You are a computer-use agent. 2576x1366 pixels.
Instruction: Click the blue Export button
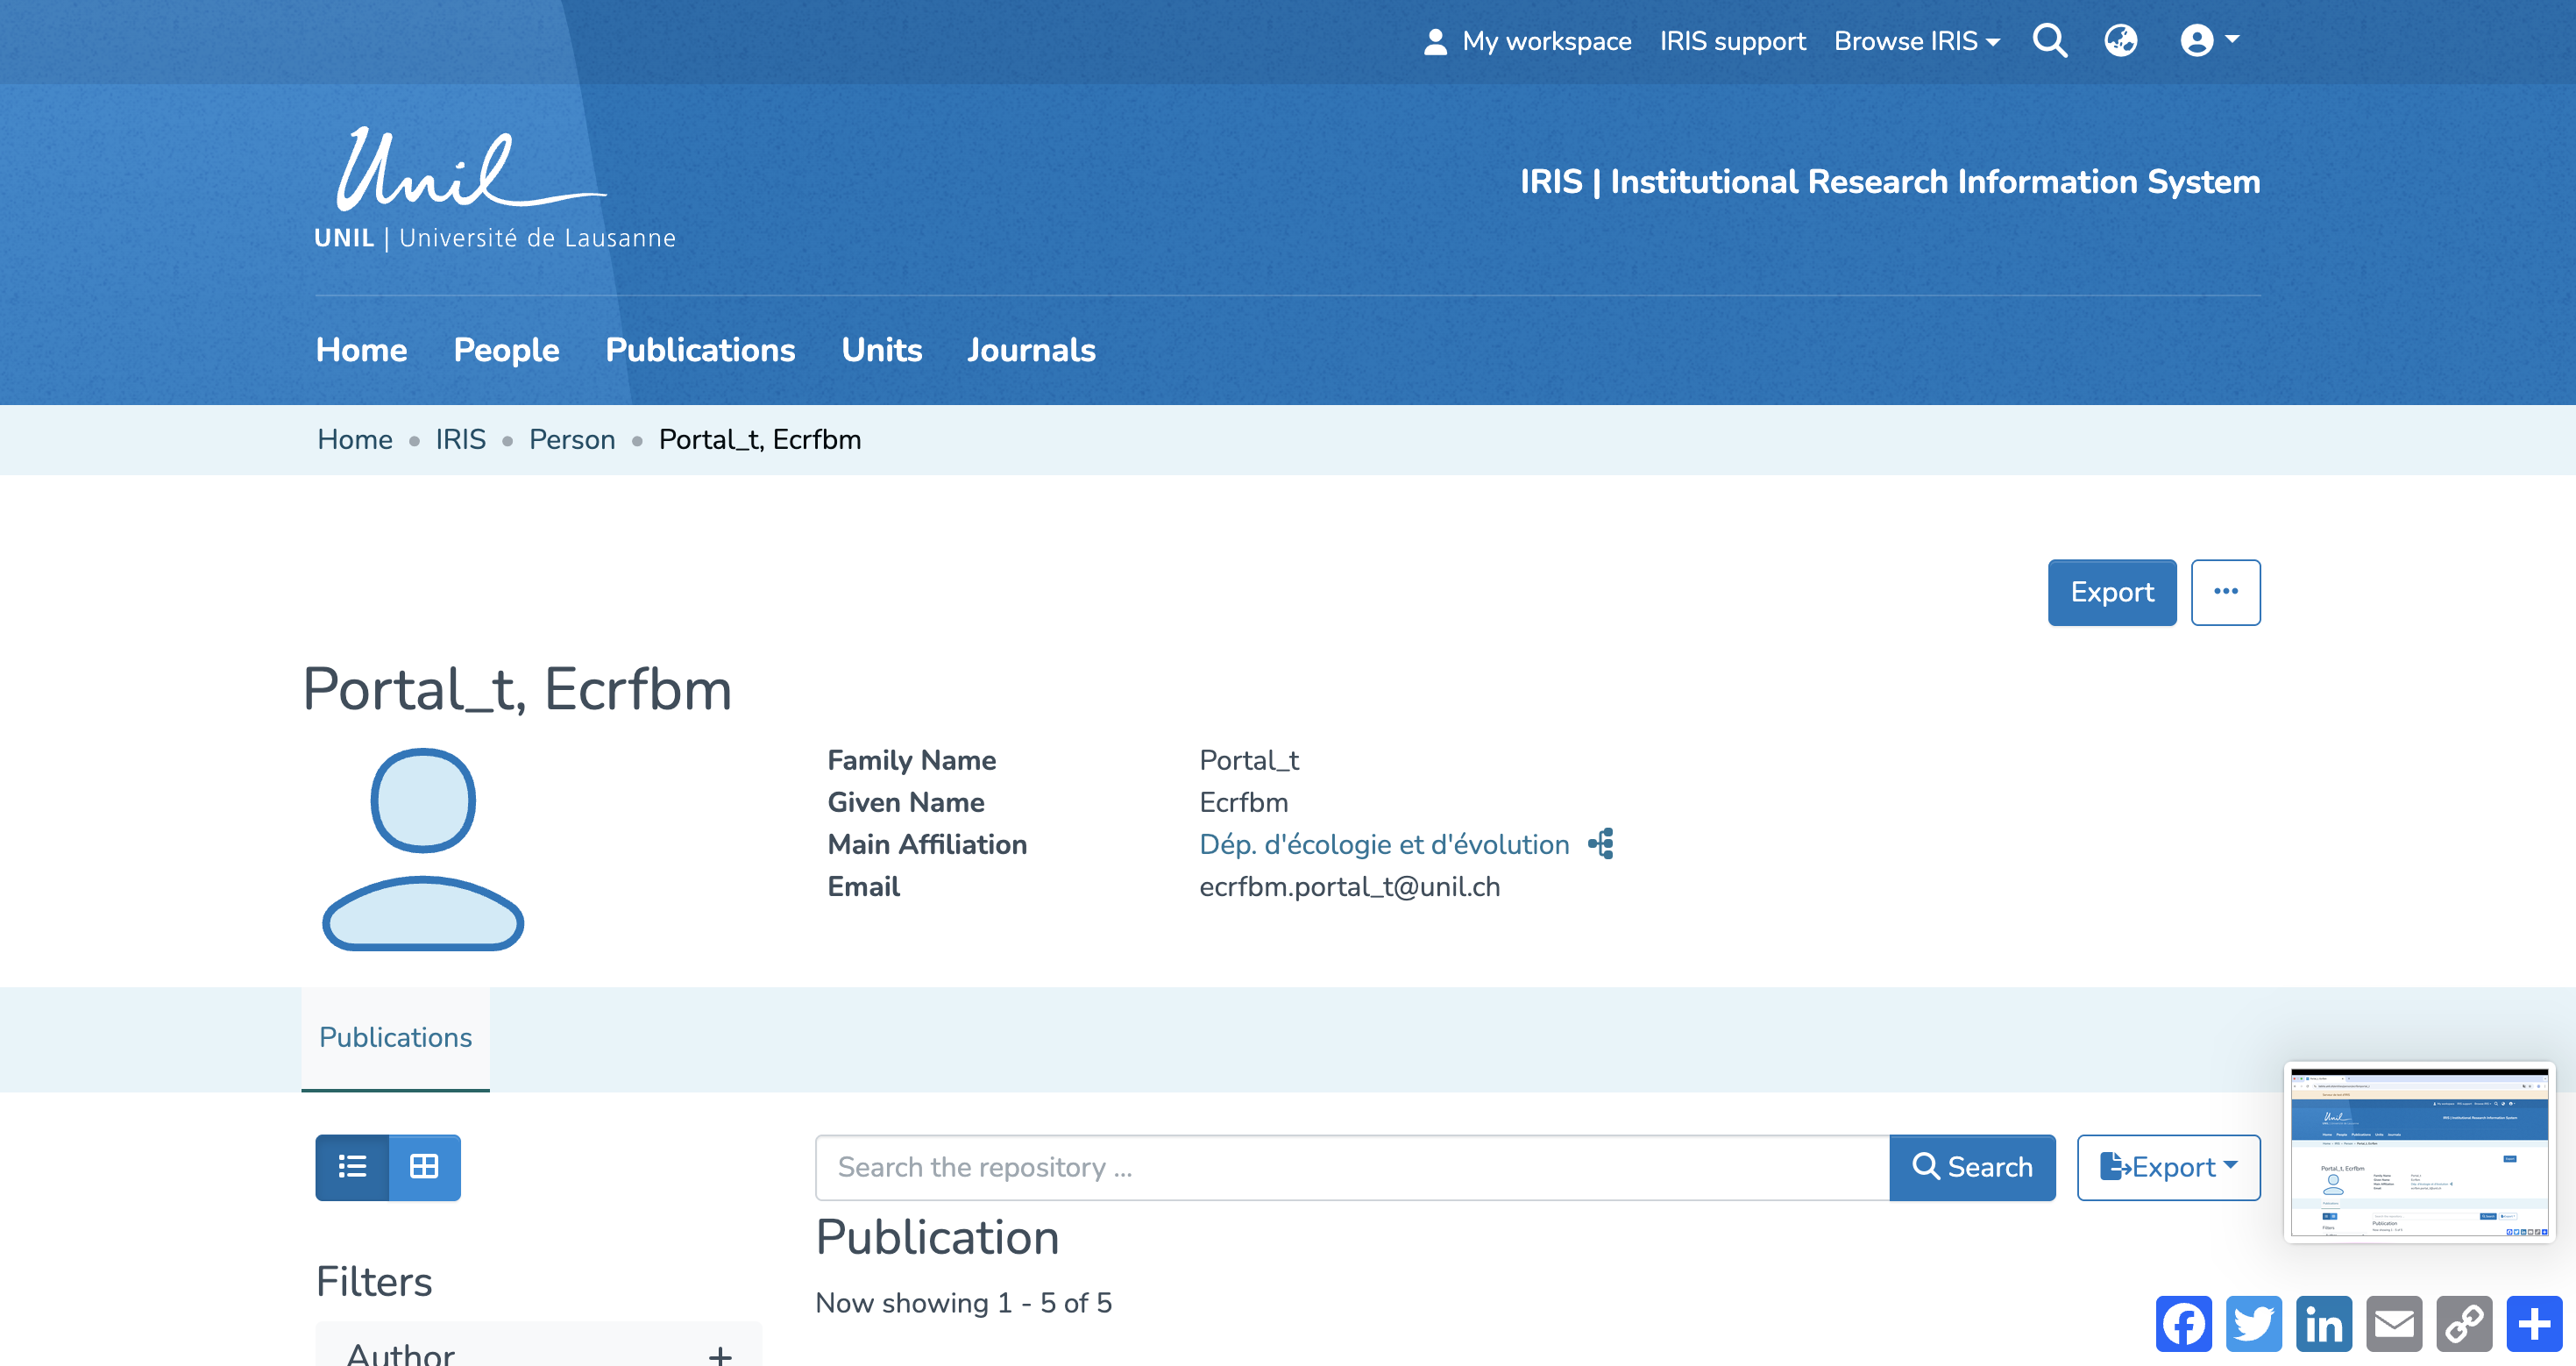tap(2111, 592)
